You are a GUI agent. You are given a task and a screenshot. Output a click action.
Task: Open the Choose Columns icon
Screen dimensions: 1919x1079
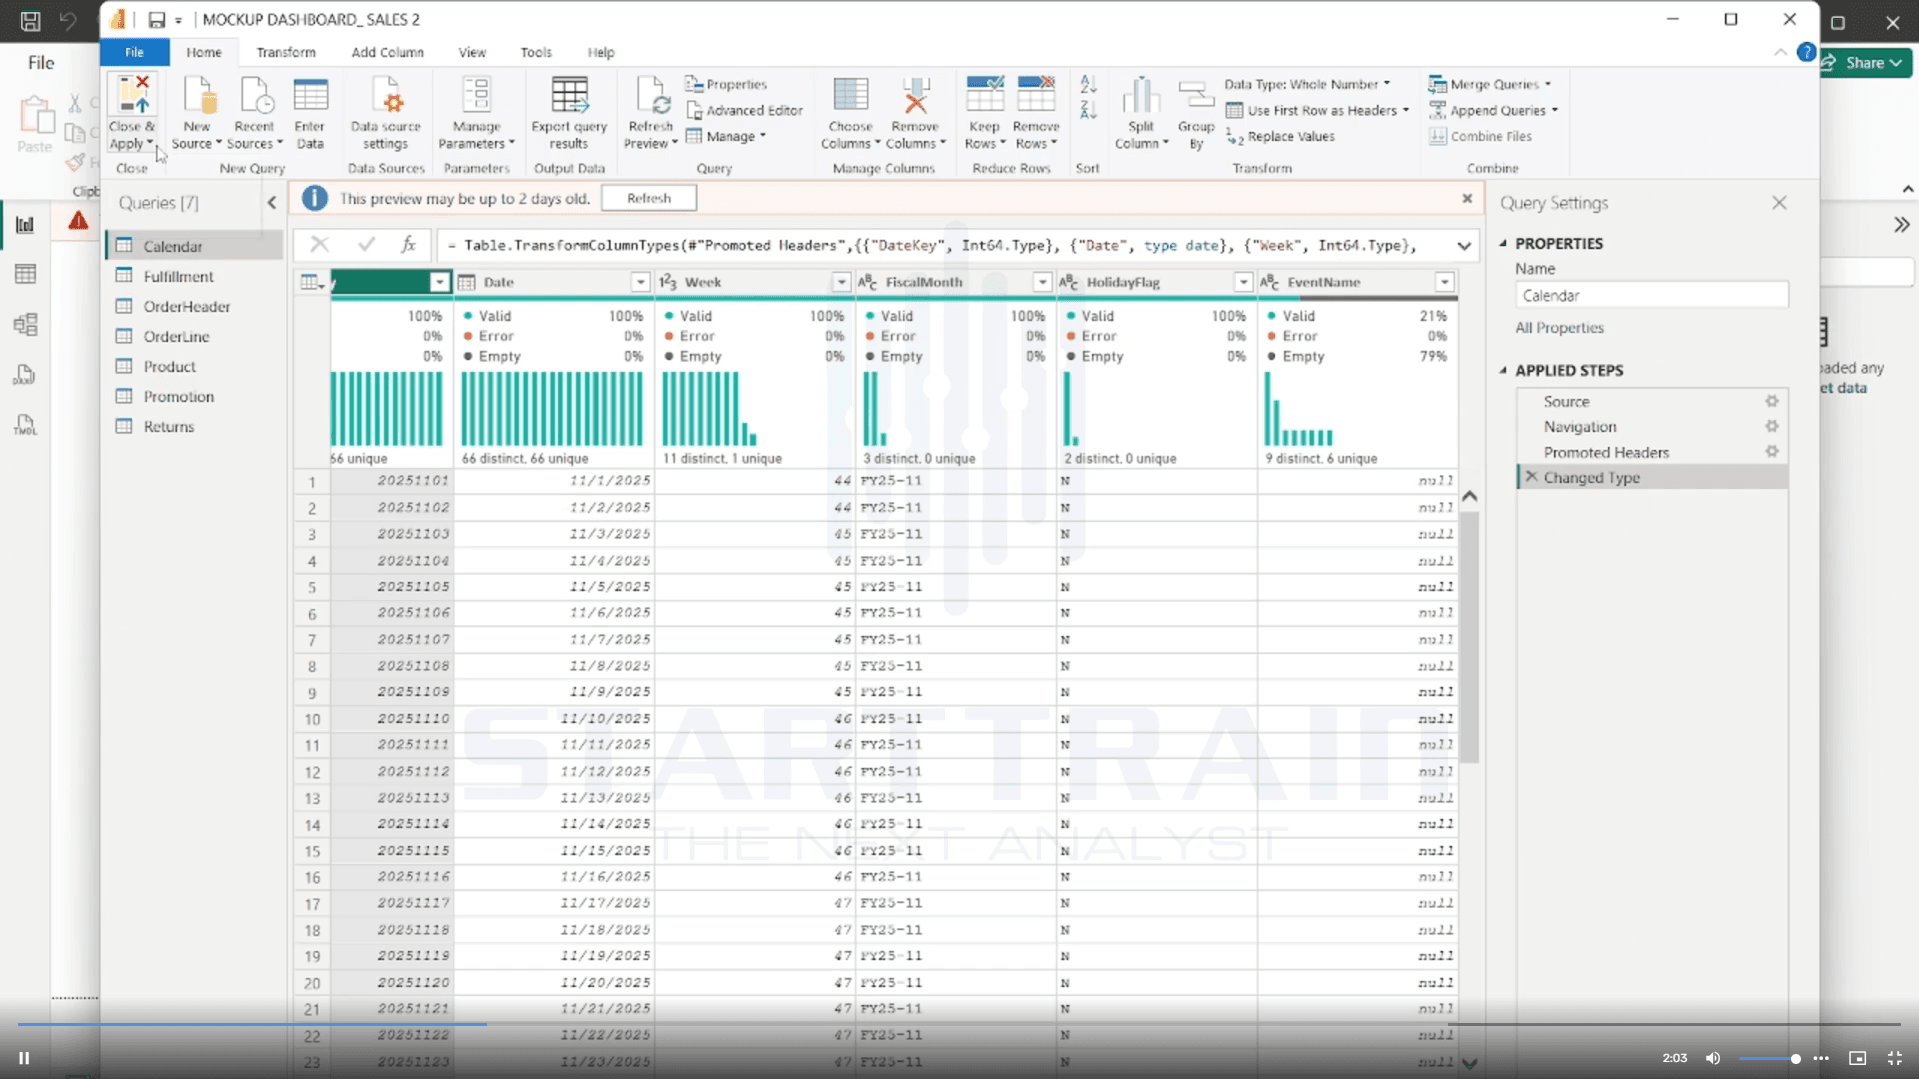point(850,96)
